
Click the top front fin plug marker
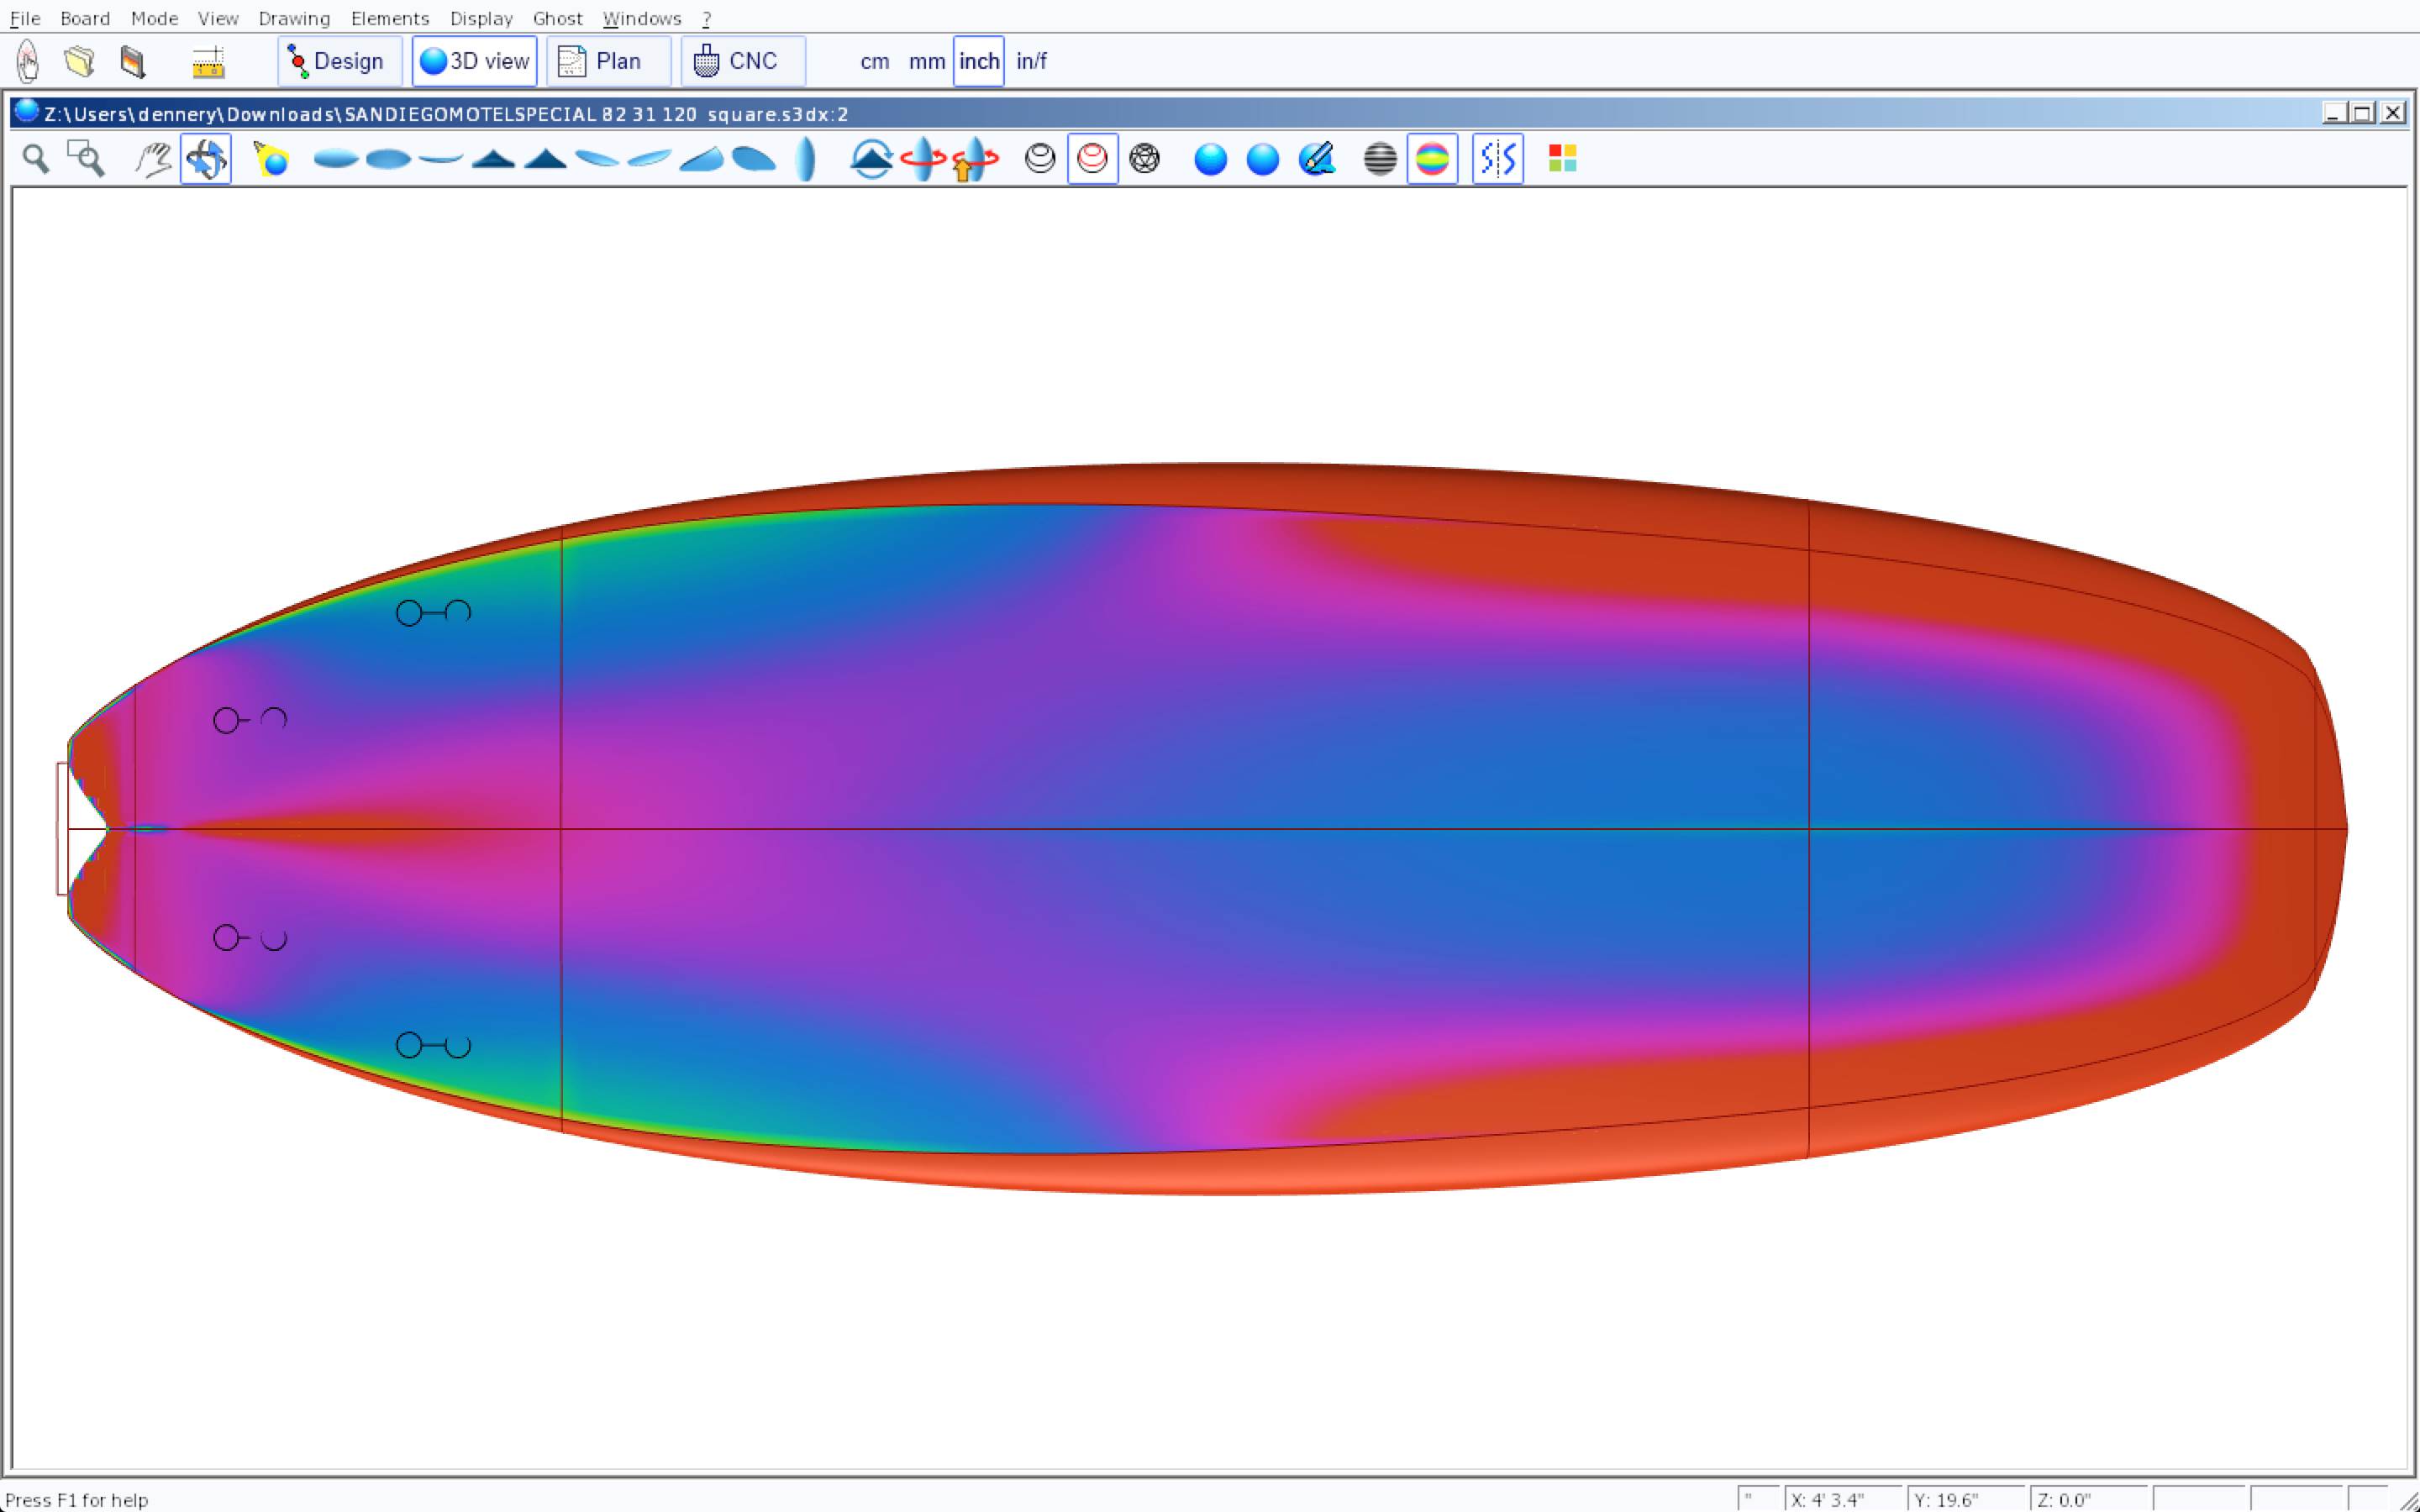point(433,613)
